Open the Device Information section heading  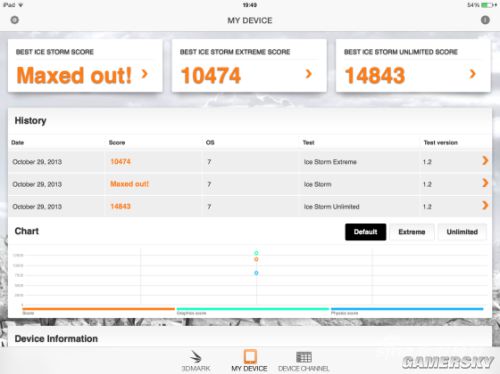[56, 339]
